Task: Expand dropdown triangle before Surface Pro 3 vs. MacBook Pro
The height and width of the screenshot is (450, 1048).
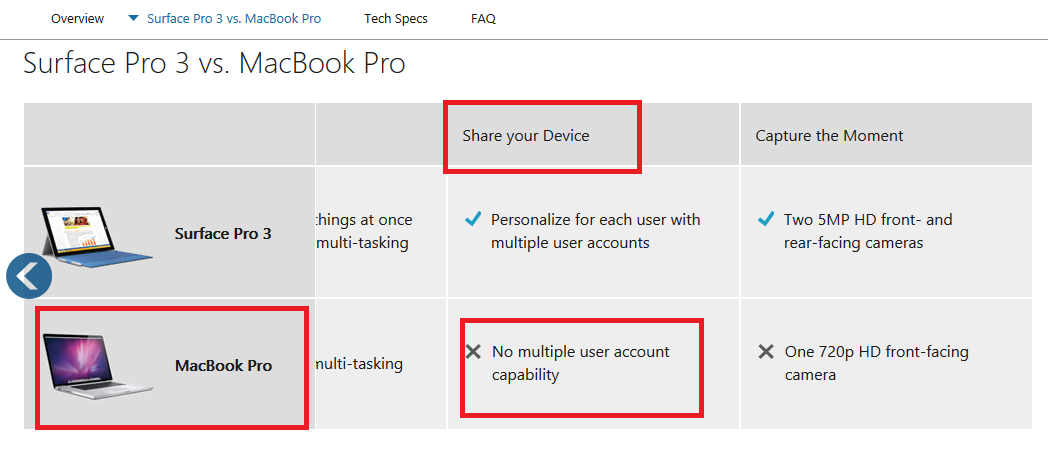Action: pyautogui.click(x=134, y=18)
